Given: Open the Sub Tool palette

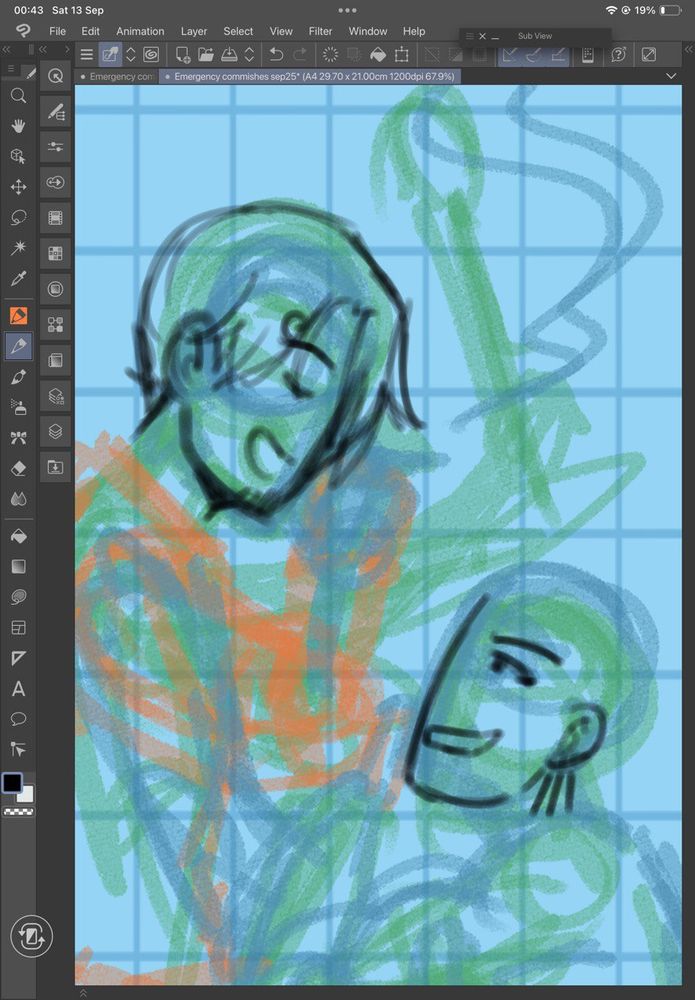Looking at the screenshot, I should [x=55, y=112].
